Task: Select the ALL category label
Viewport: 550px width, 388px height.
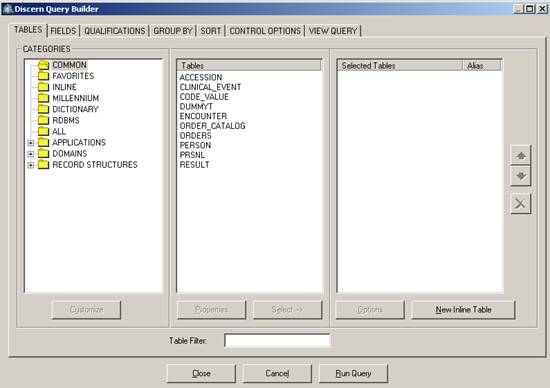Action: [x=59, y=131]
